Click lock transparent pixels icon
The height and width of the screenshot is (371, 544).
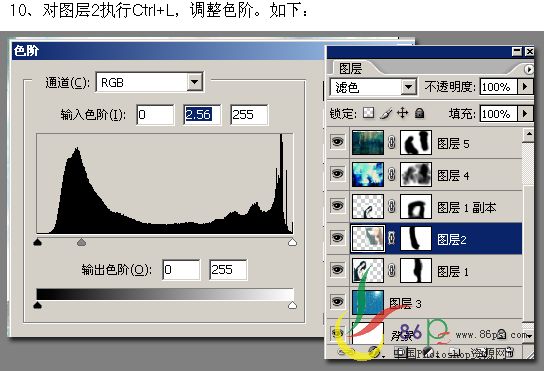click(368, 113)
